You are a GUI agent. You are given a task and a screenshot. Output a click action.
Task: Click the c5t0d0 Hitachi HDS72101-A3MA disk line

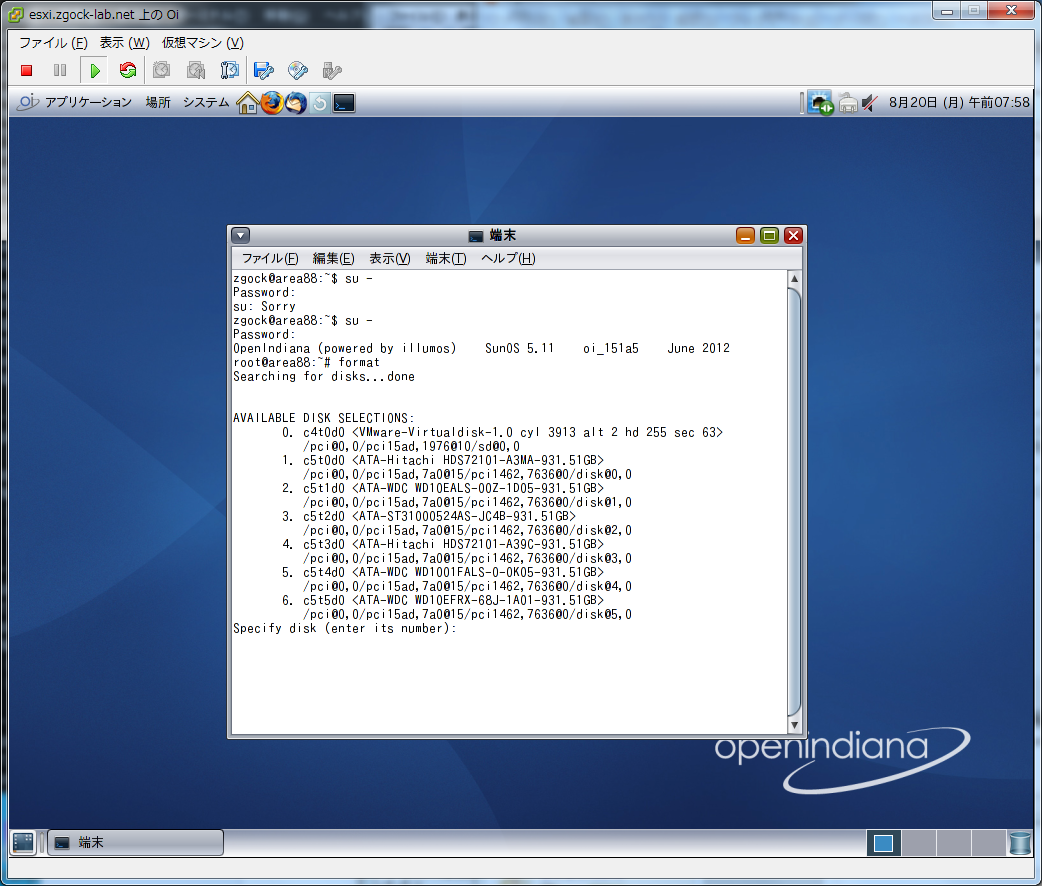click(443, 460)
